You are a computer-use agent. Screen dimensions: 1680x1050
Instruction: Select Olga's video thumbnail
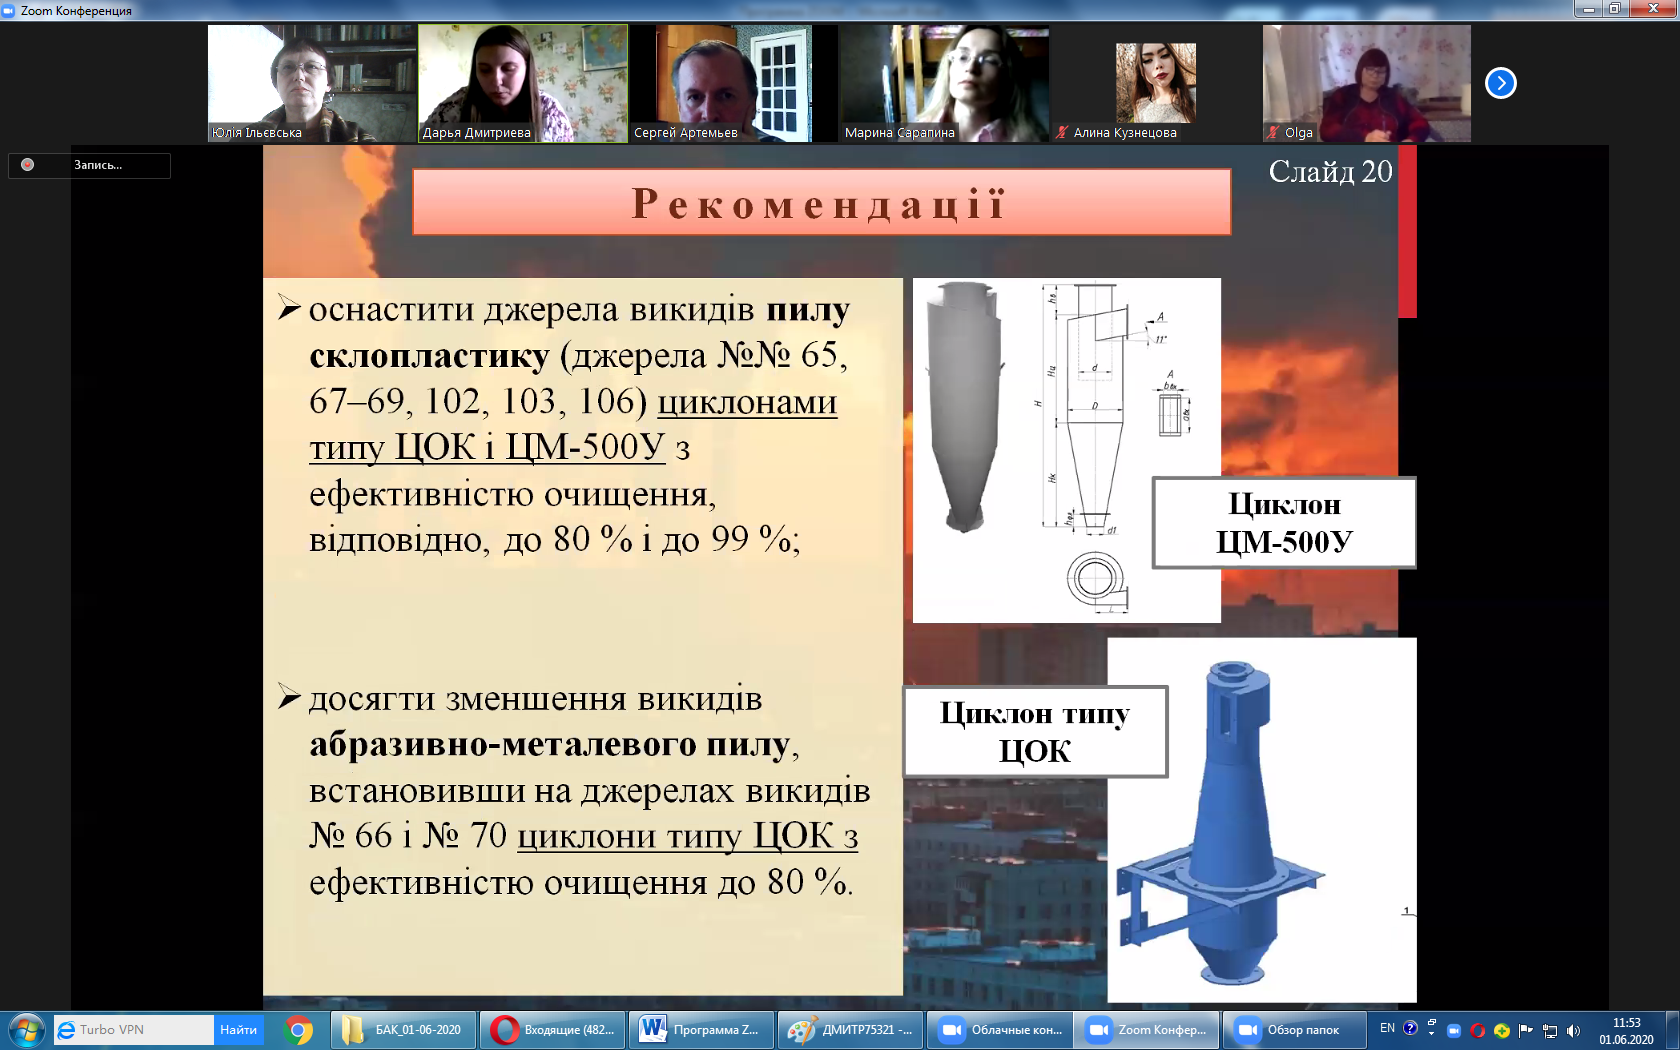1366,83
